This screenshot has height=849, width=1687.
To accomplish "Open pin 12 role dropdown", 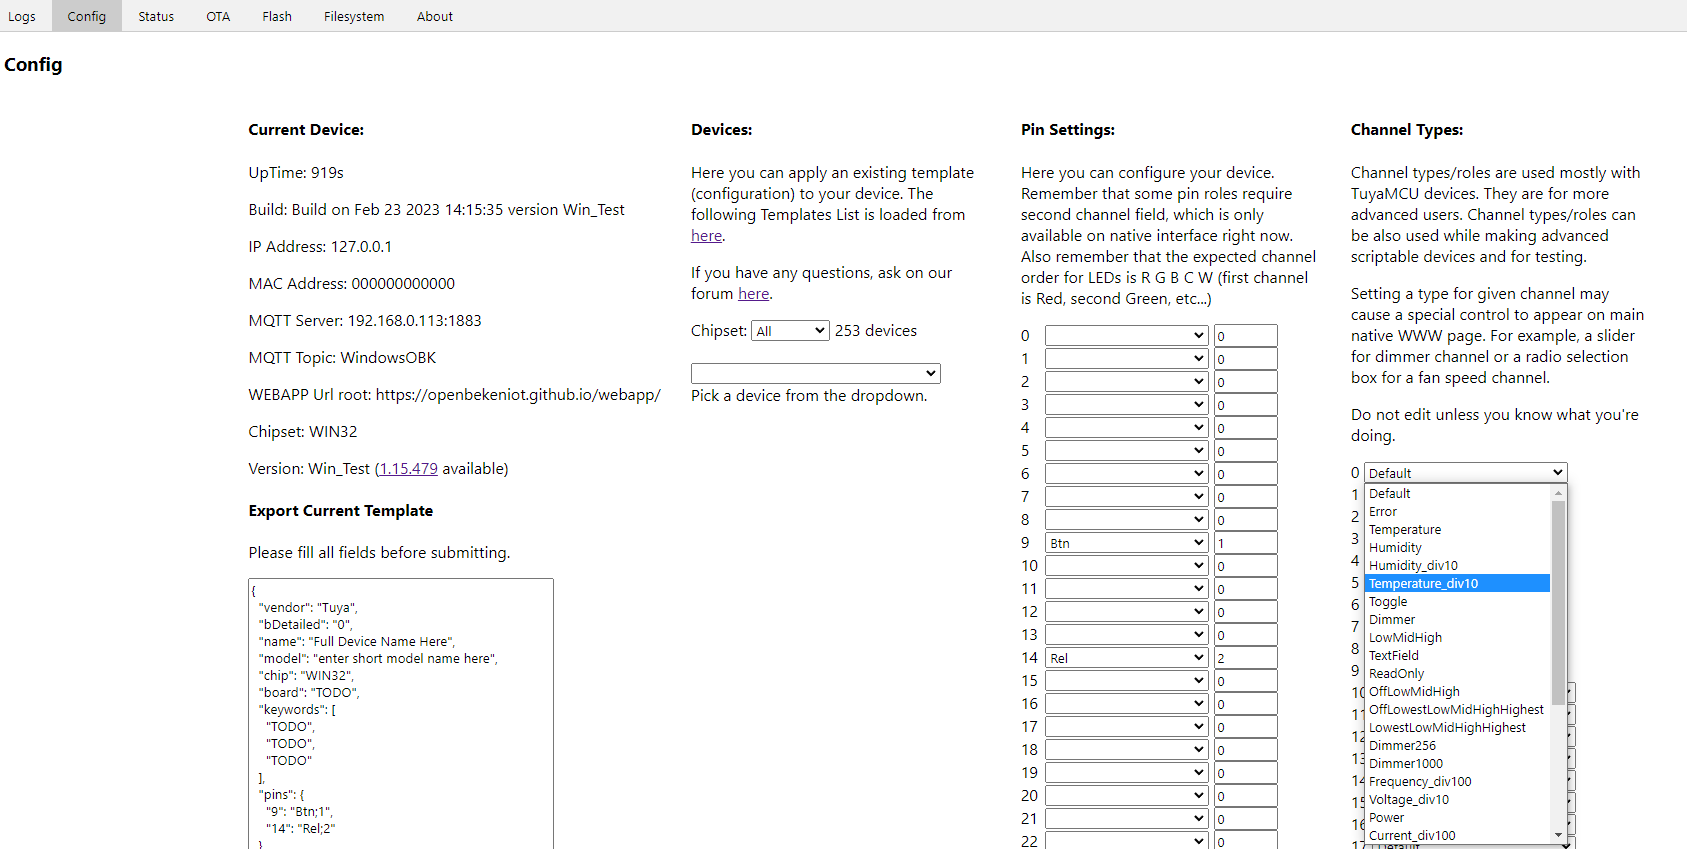I will click(1127, 611).
